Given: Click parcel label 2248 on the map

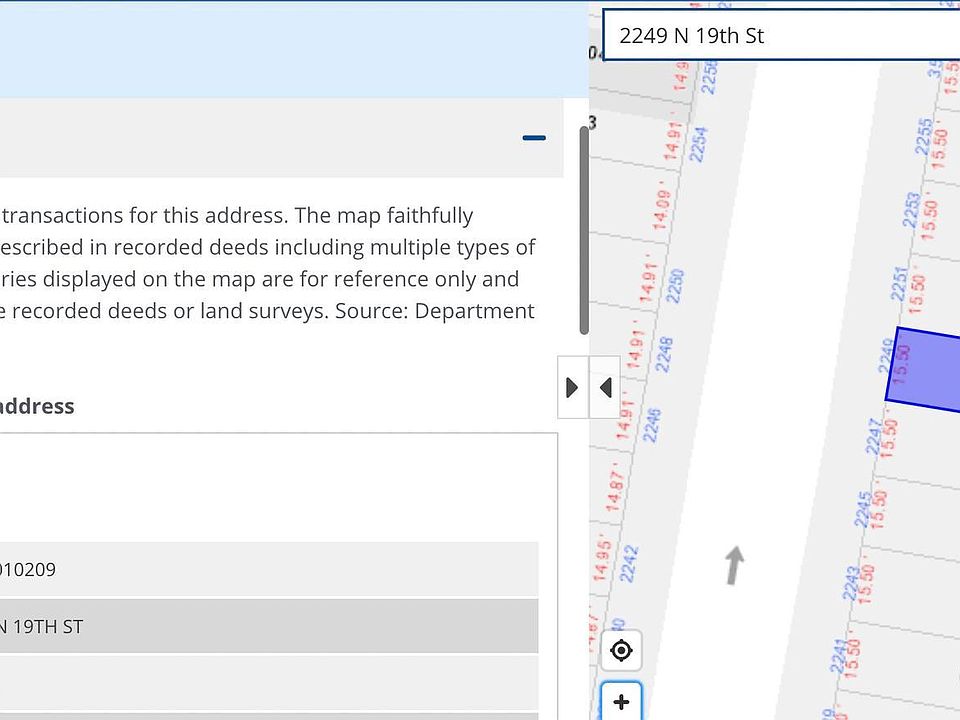Looking at the screenshot, I should 664,354.
